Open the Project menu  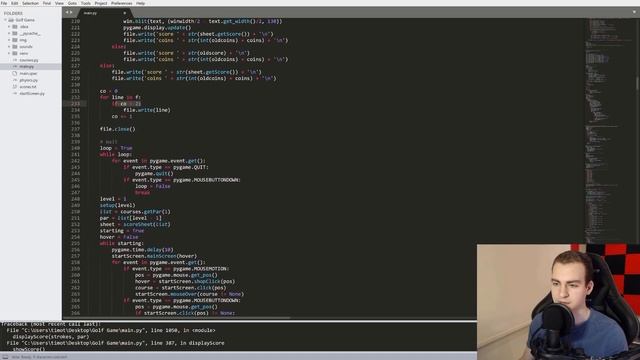click(101, 3)
